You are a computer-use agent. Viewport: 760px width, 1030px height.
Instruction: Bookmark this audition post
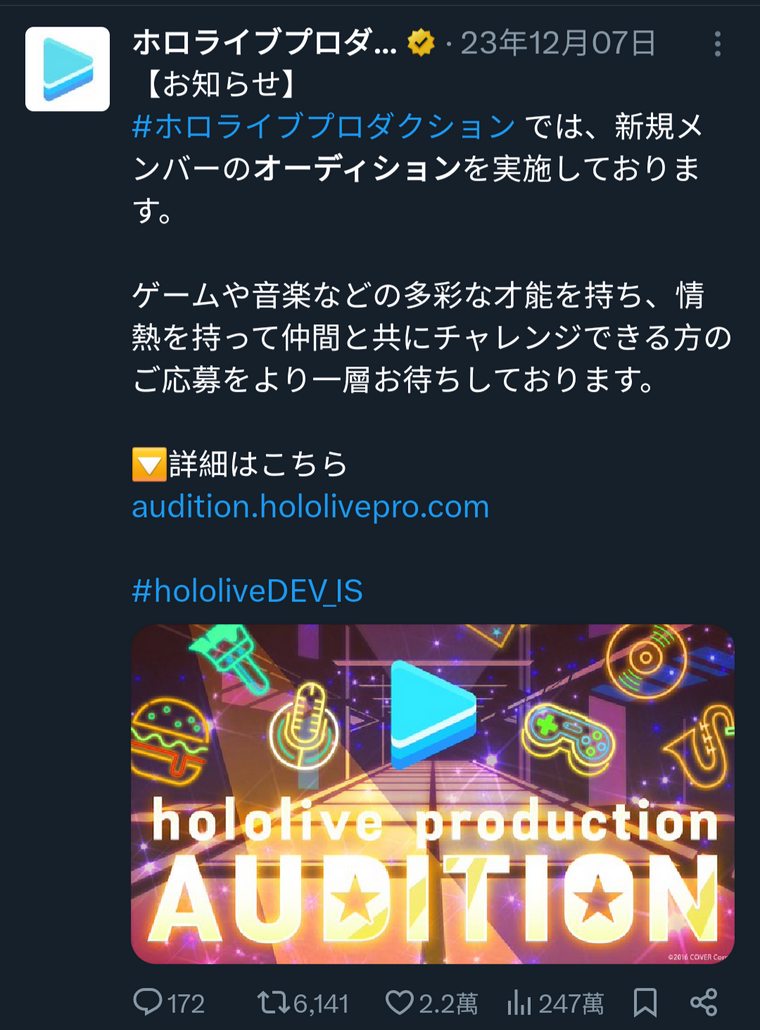click(x=645, y=1002)
